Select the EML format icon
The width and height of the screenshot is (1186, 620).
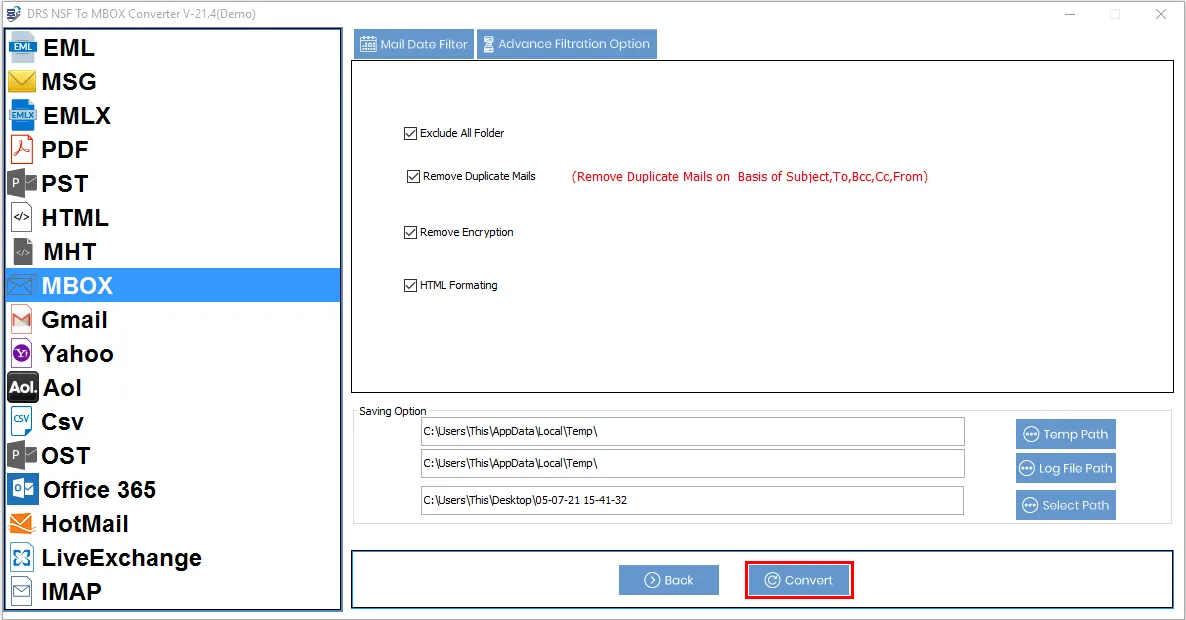pyautogui.click(x=22, y=47)
